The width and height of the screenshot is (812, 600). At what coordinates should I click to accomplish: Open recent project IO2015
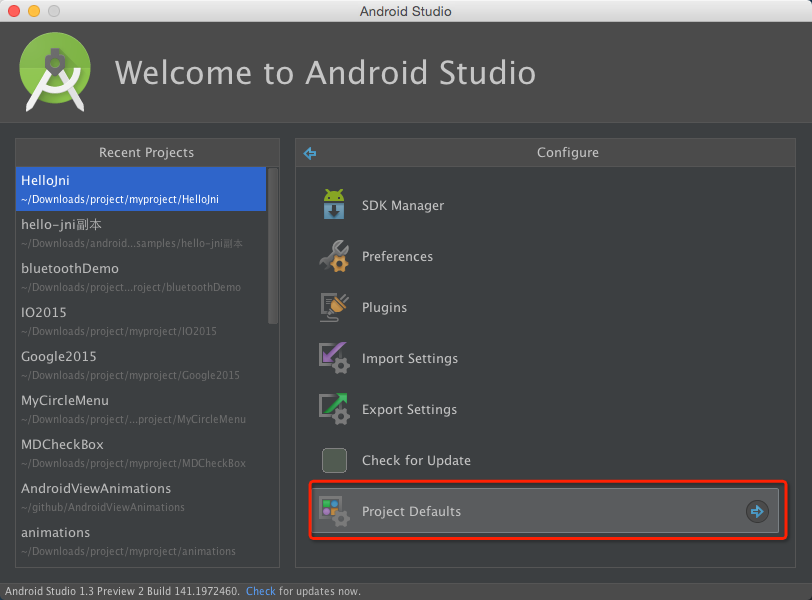(x=141, y=321)
